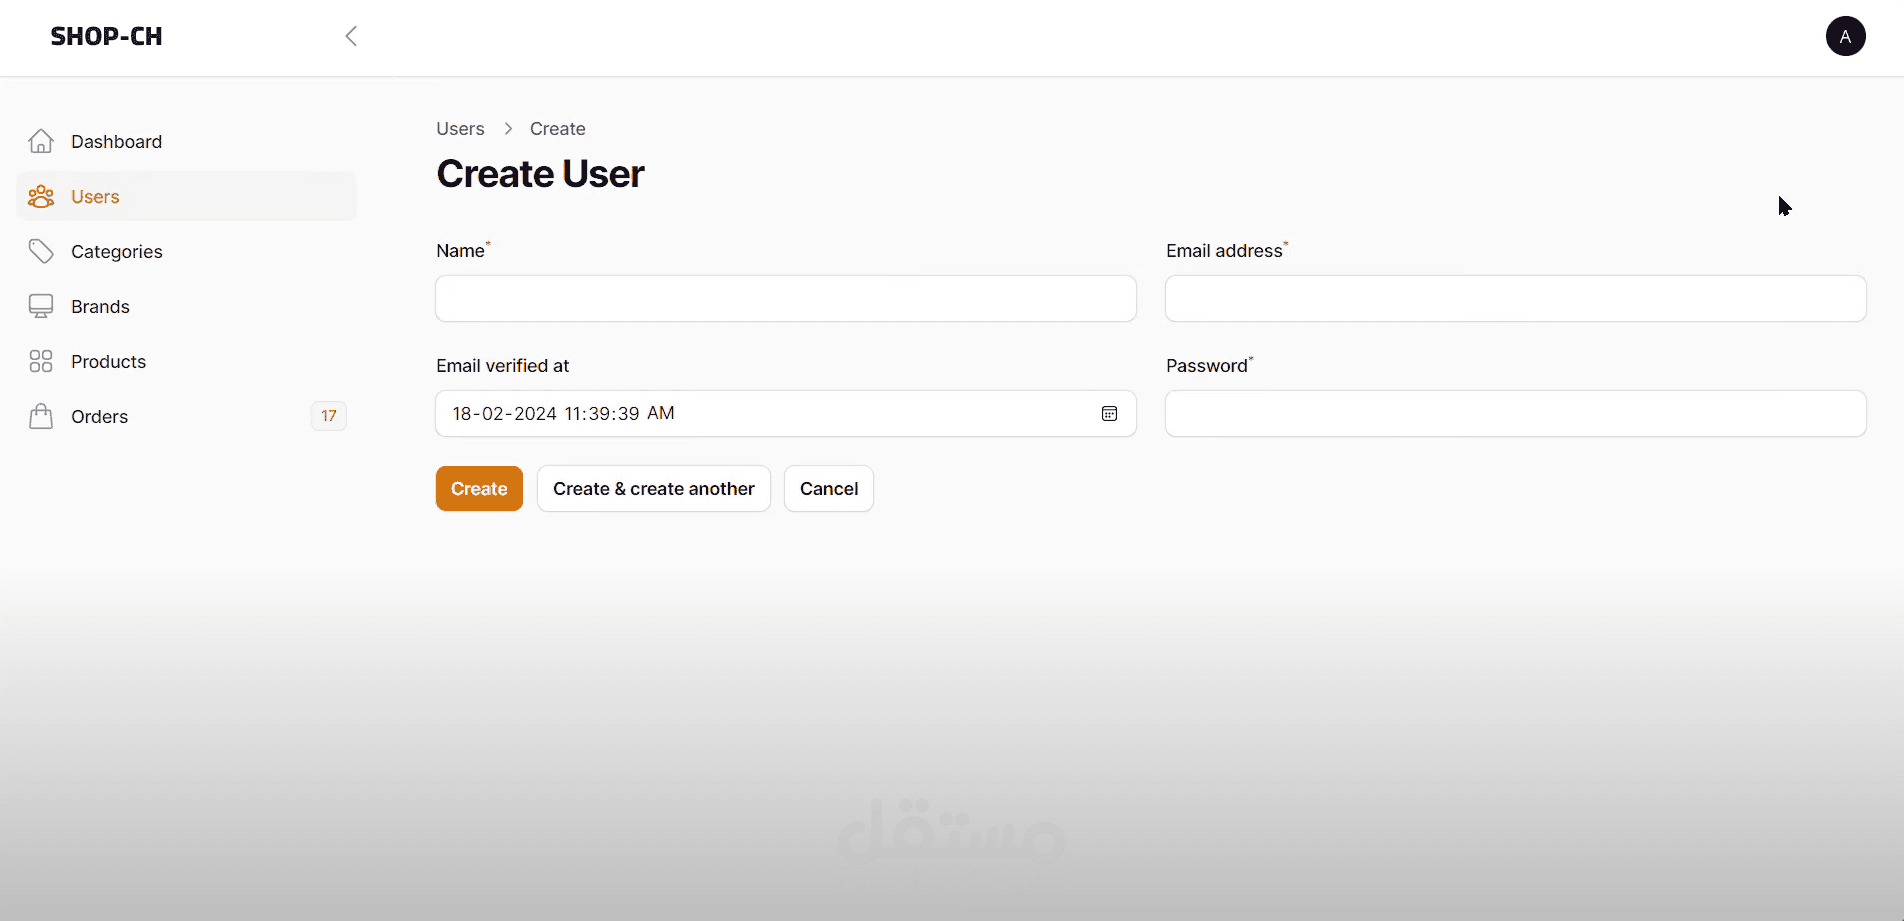Viewport: 1904px width, 921px height.
Task: Navigate to Users via the breadcrumb
Action: click(x=460, y=129)
